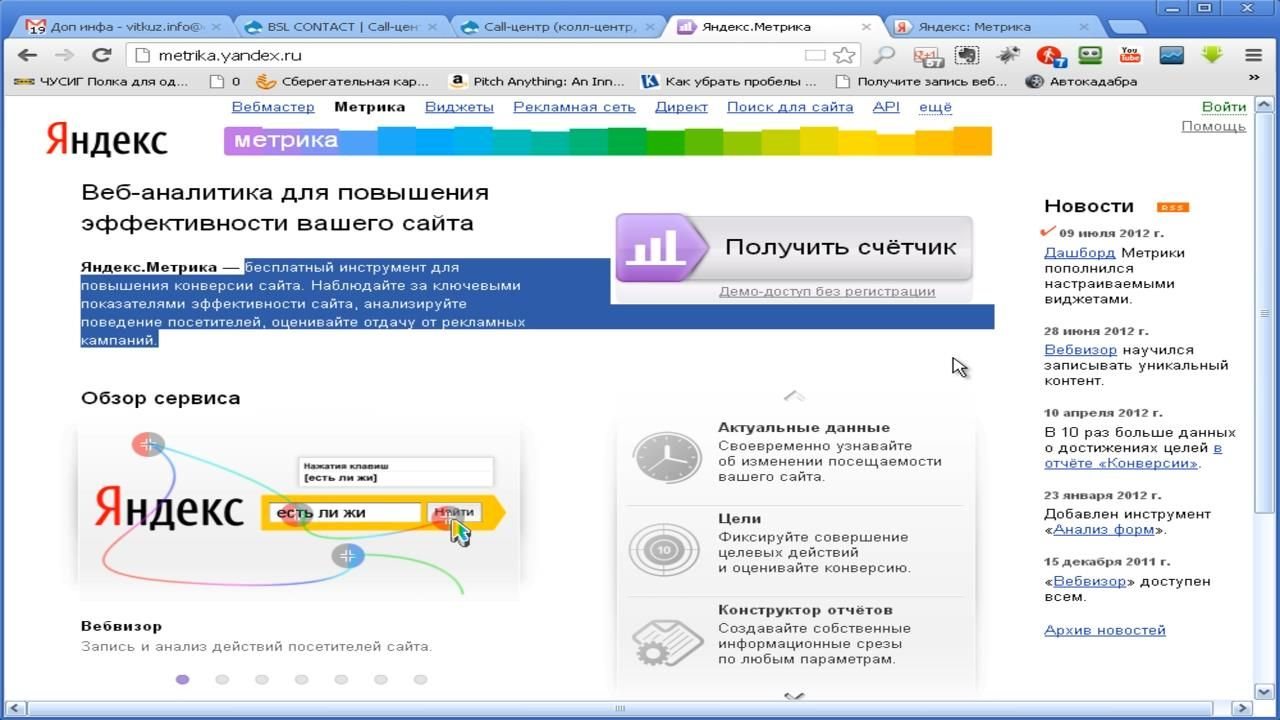Viewport: 1280px width, 720px height.
Task: Show hidden bookmarks with the double chevron
Action: click(1254, 78)
